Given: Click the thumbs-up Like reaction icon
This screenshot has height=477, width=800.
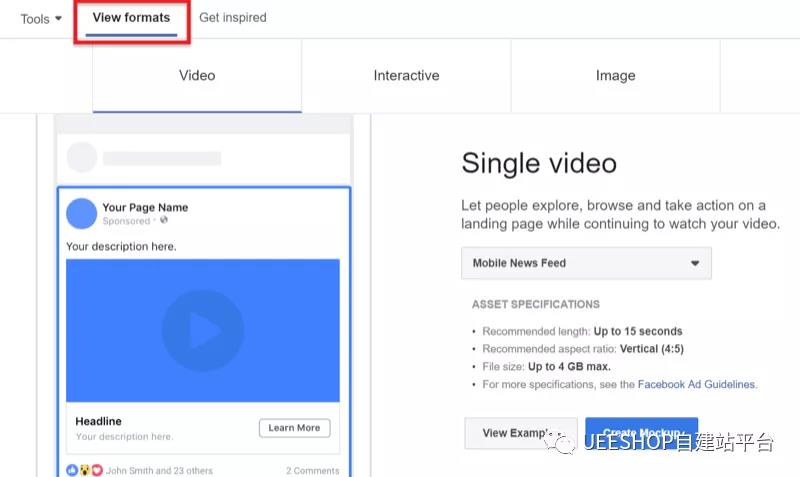Looking at the screenshot, I should [x=72, y=470].
